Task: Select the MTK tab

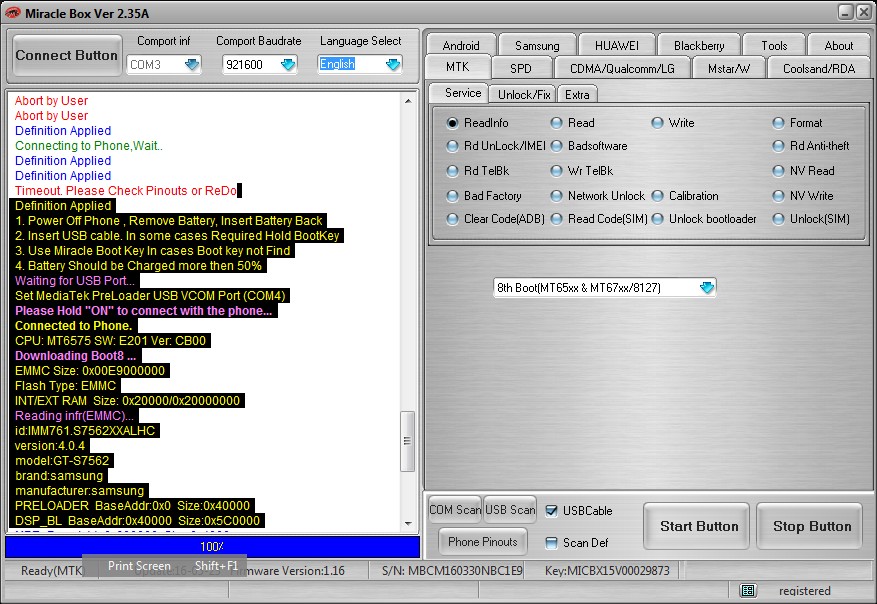Action: (458, 67)
